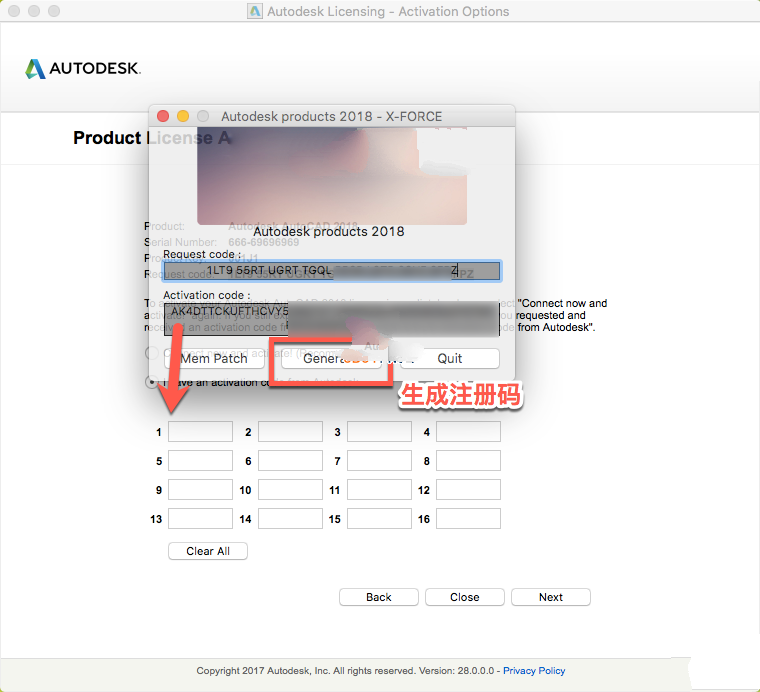Click the Mem Patch button
The image size is (760, 692).
(x=214, y=359)
